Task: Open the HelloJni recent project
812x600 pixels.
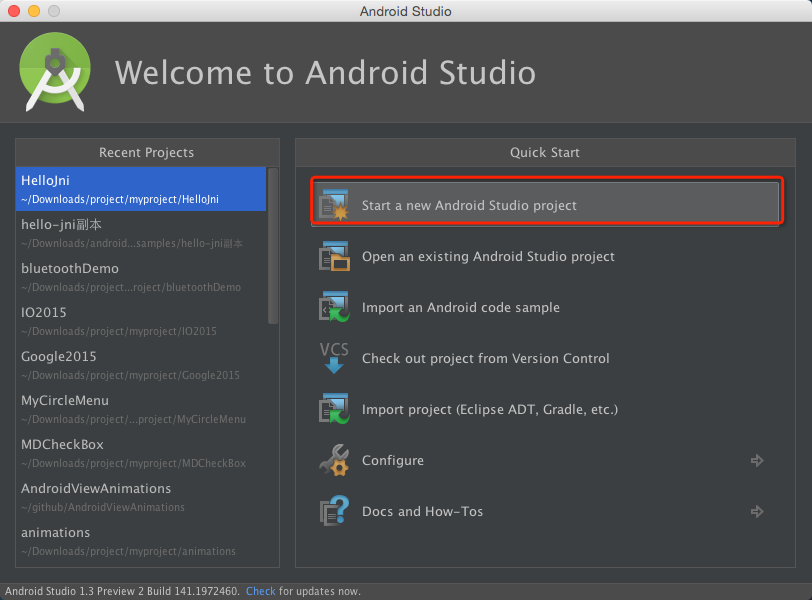Action: (141, 189)
